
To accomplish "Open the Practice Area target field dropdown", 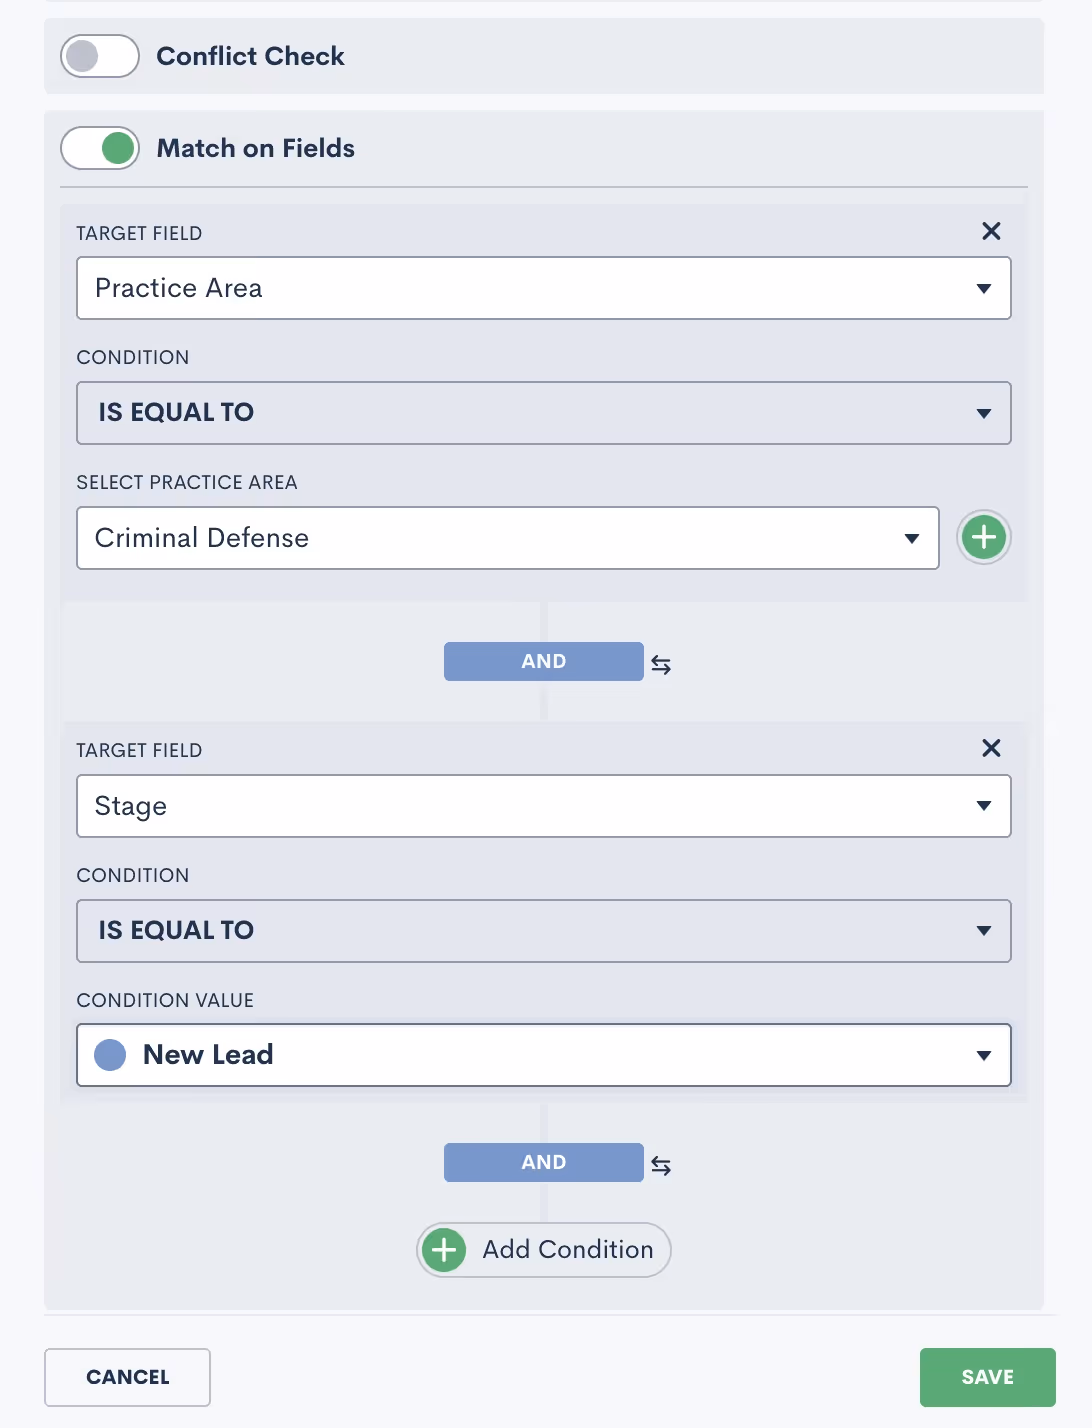I will coord(543,288).
